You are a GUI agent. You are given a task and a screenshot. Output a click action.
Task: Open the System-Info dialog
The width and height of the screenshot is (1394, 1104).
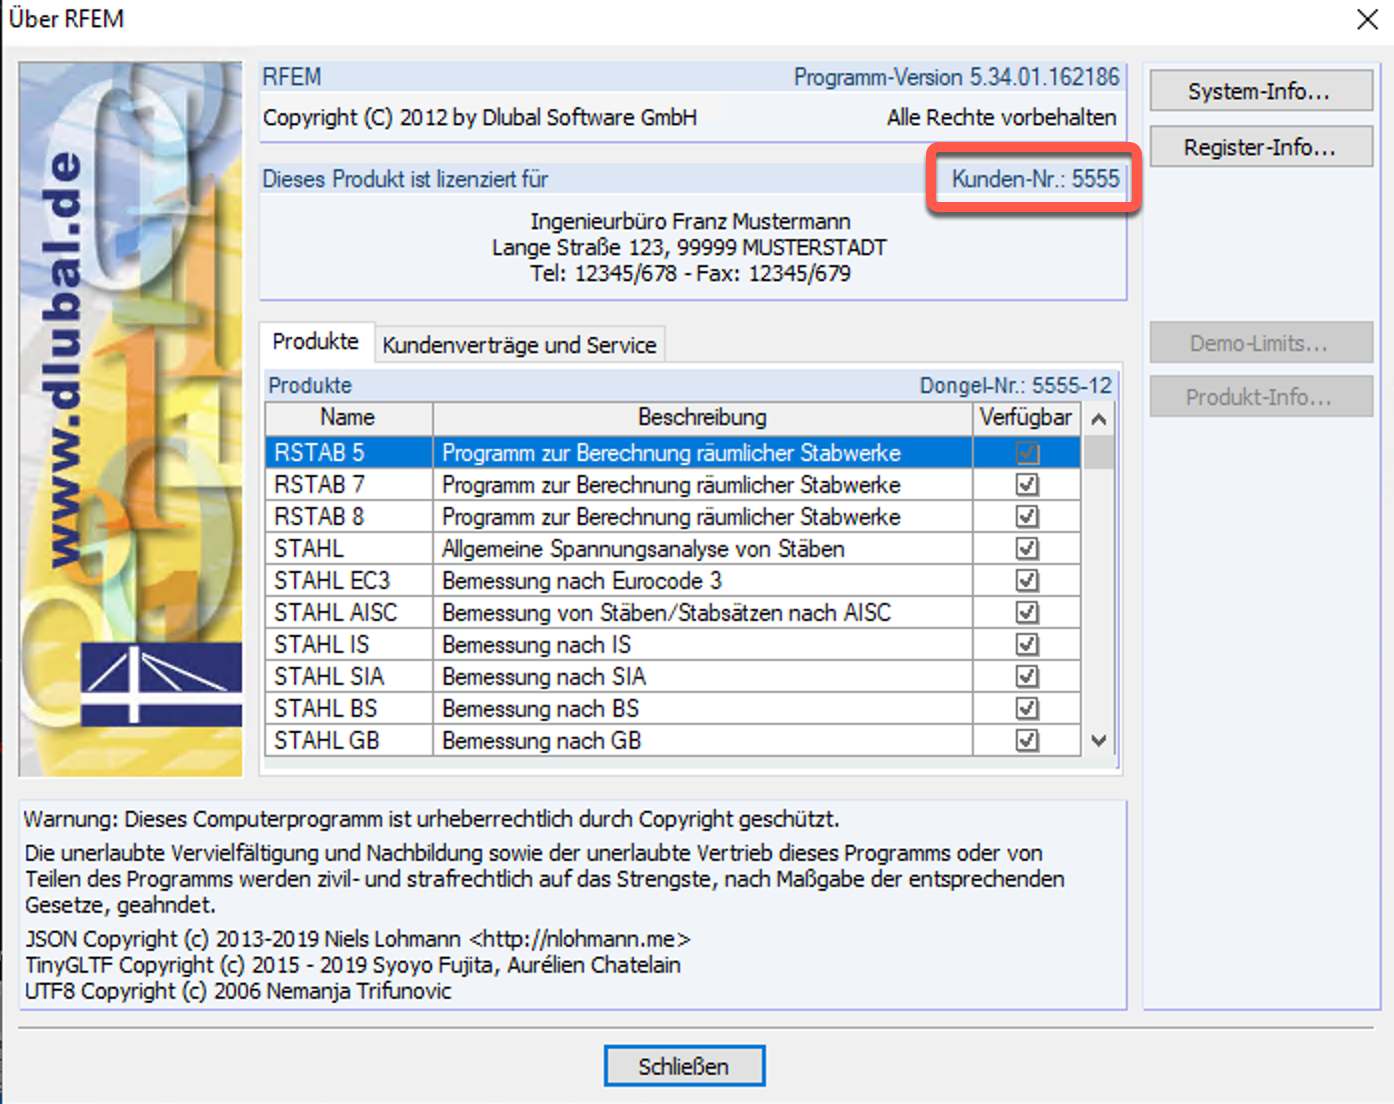(1260, 90)
